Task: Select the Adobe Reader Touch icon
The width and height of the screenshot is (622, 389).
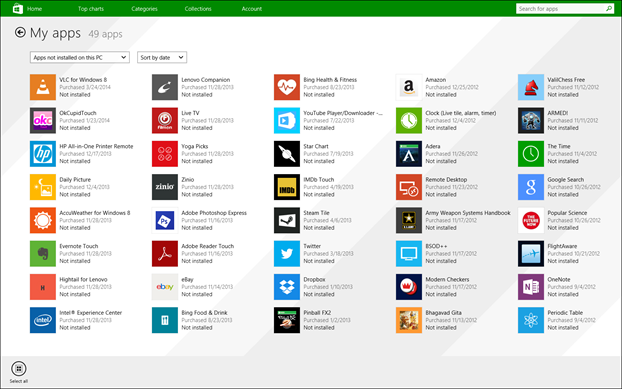Action: [165, 254]
